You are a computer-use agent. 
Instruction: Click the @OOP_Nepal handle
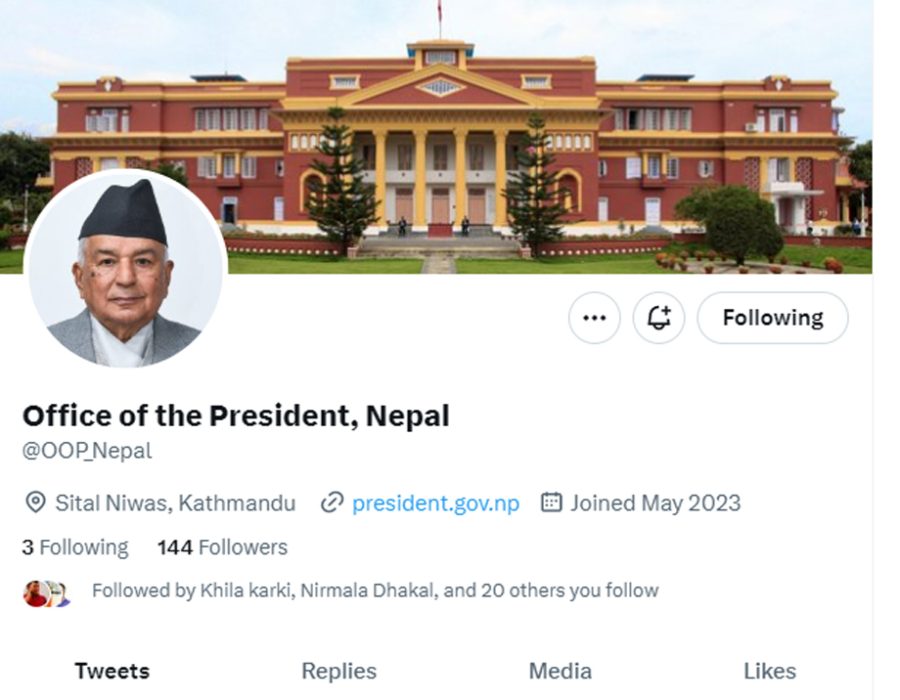[87, 450]
